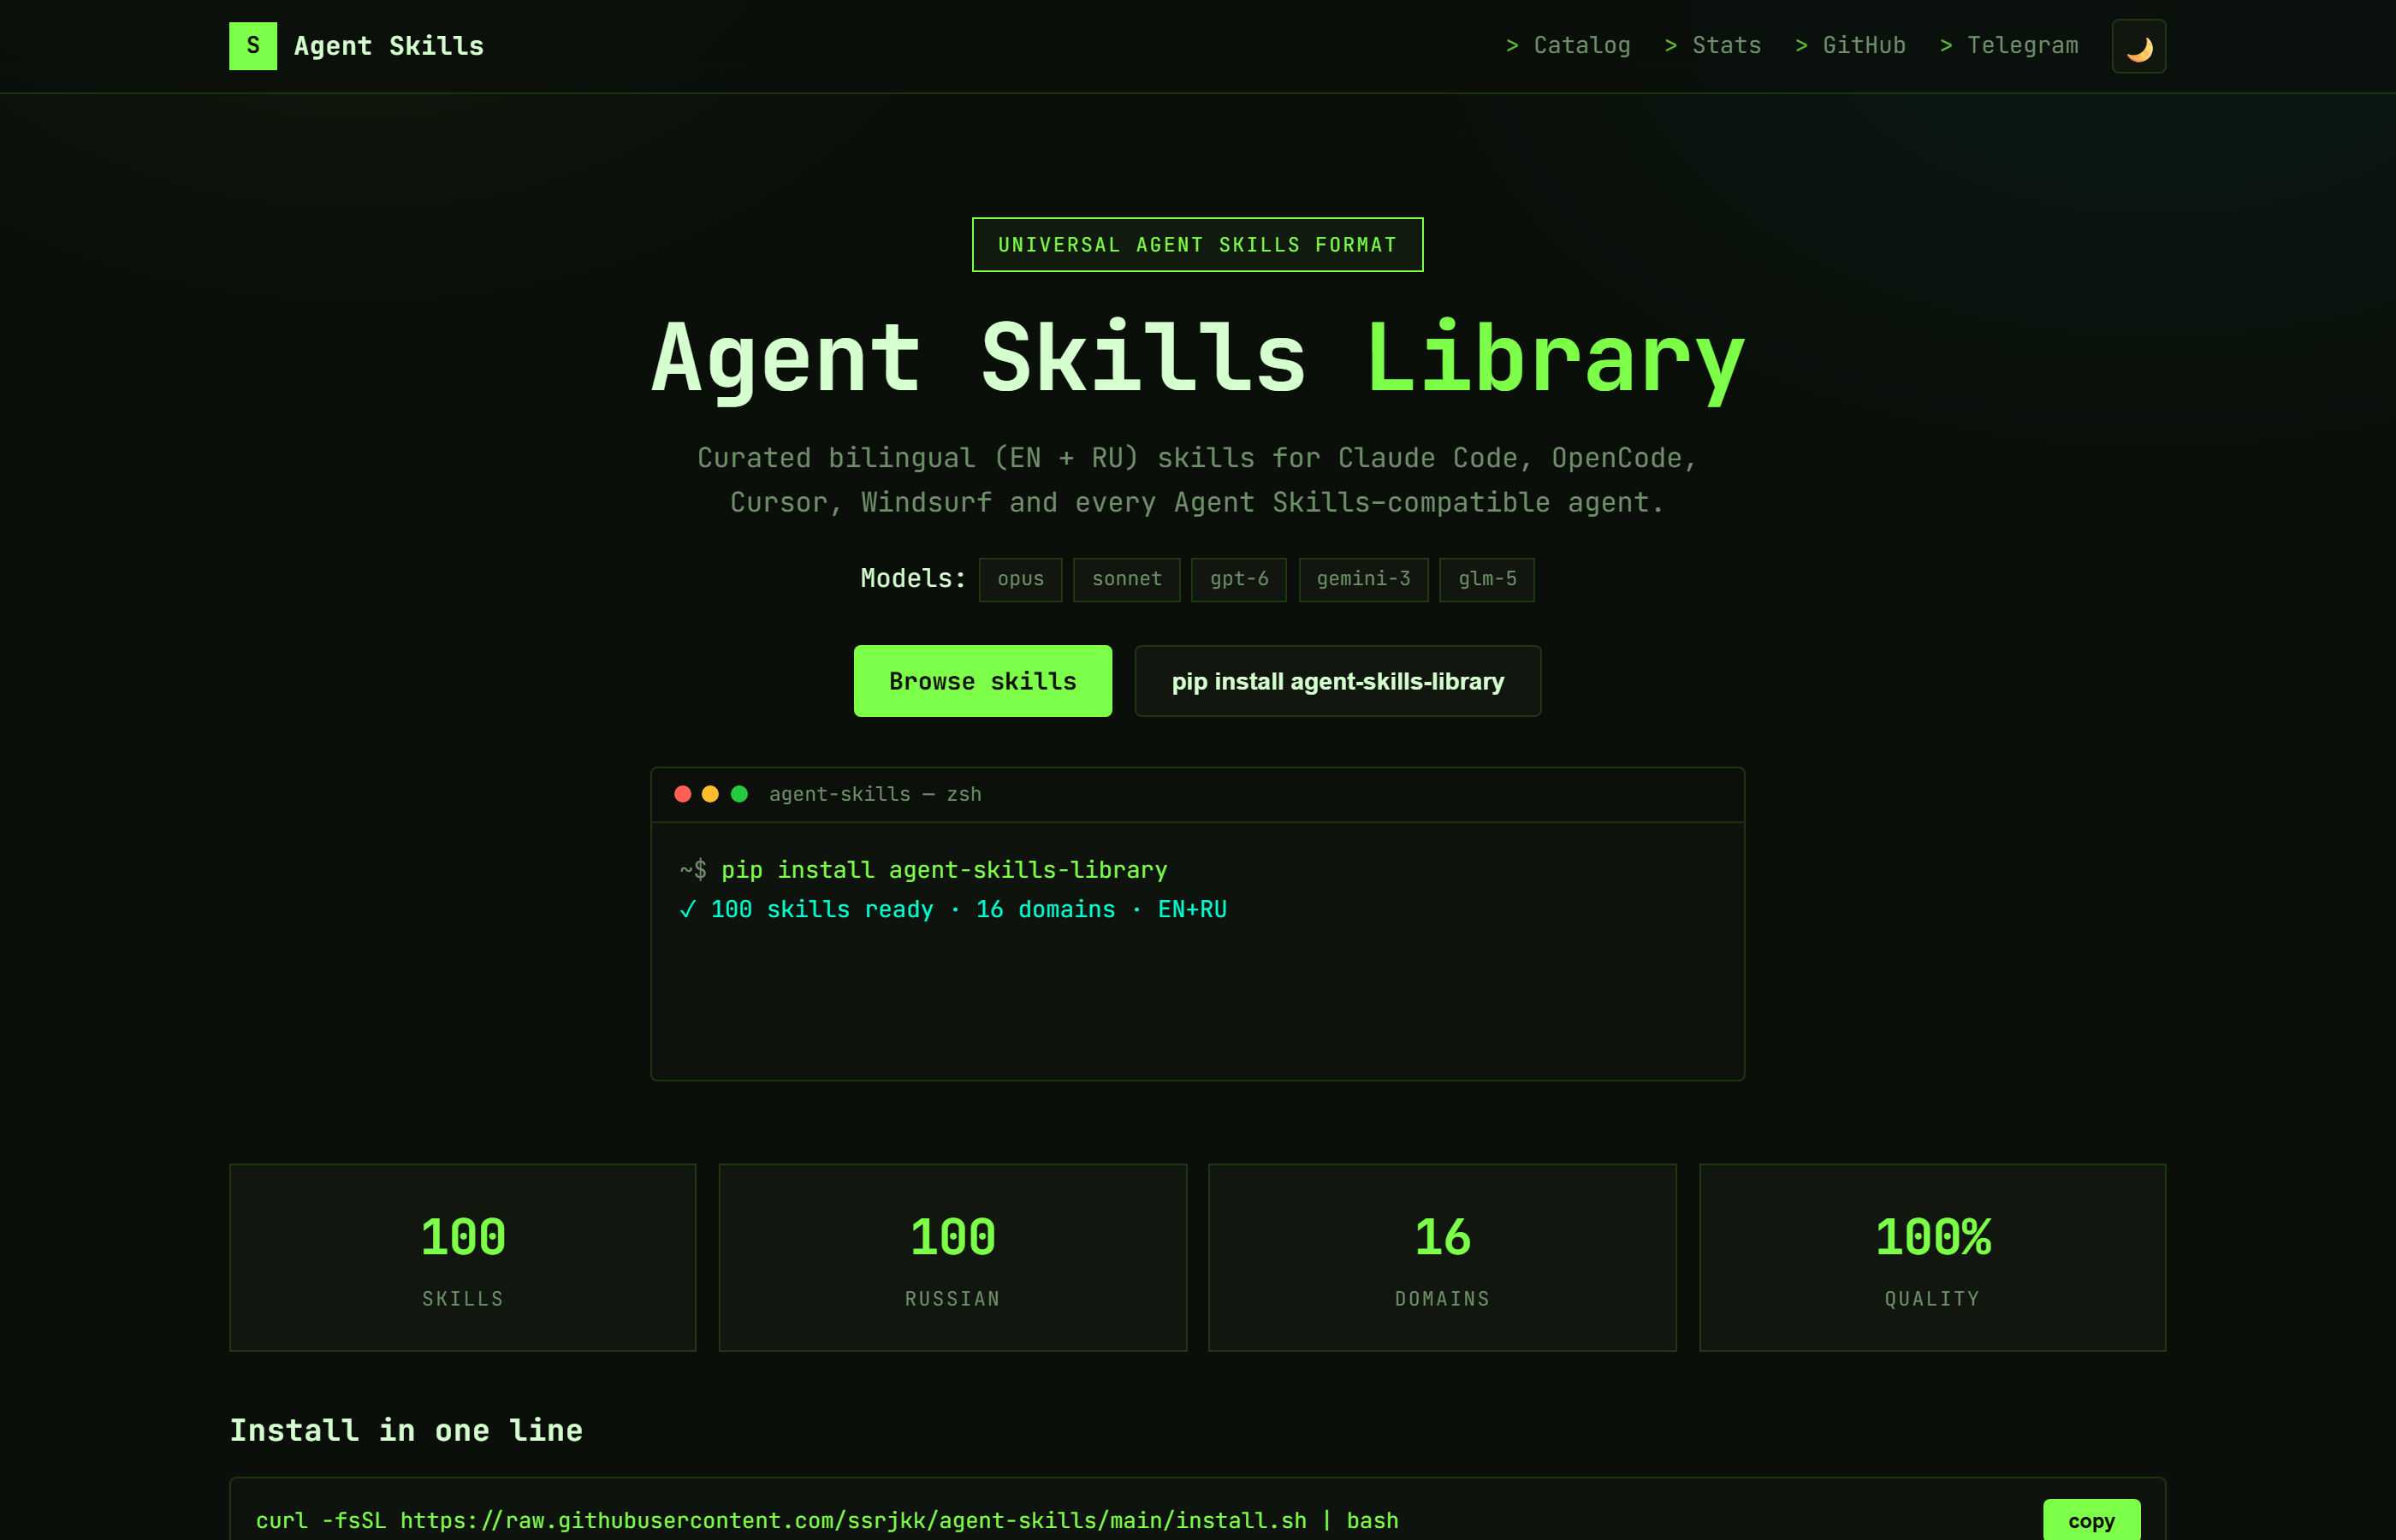Open the Telegram nav link
The image size is (2396, 1540).
tap(2008, 46)
